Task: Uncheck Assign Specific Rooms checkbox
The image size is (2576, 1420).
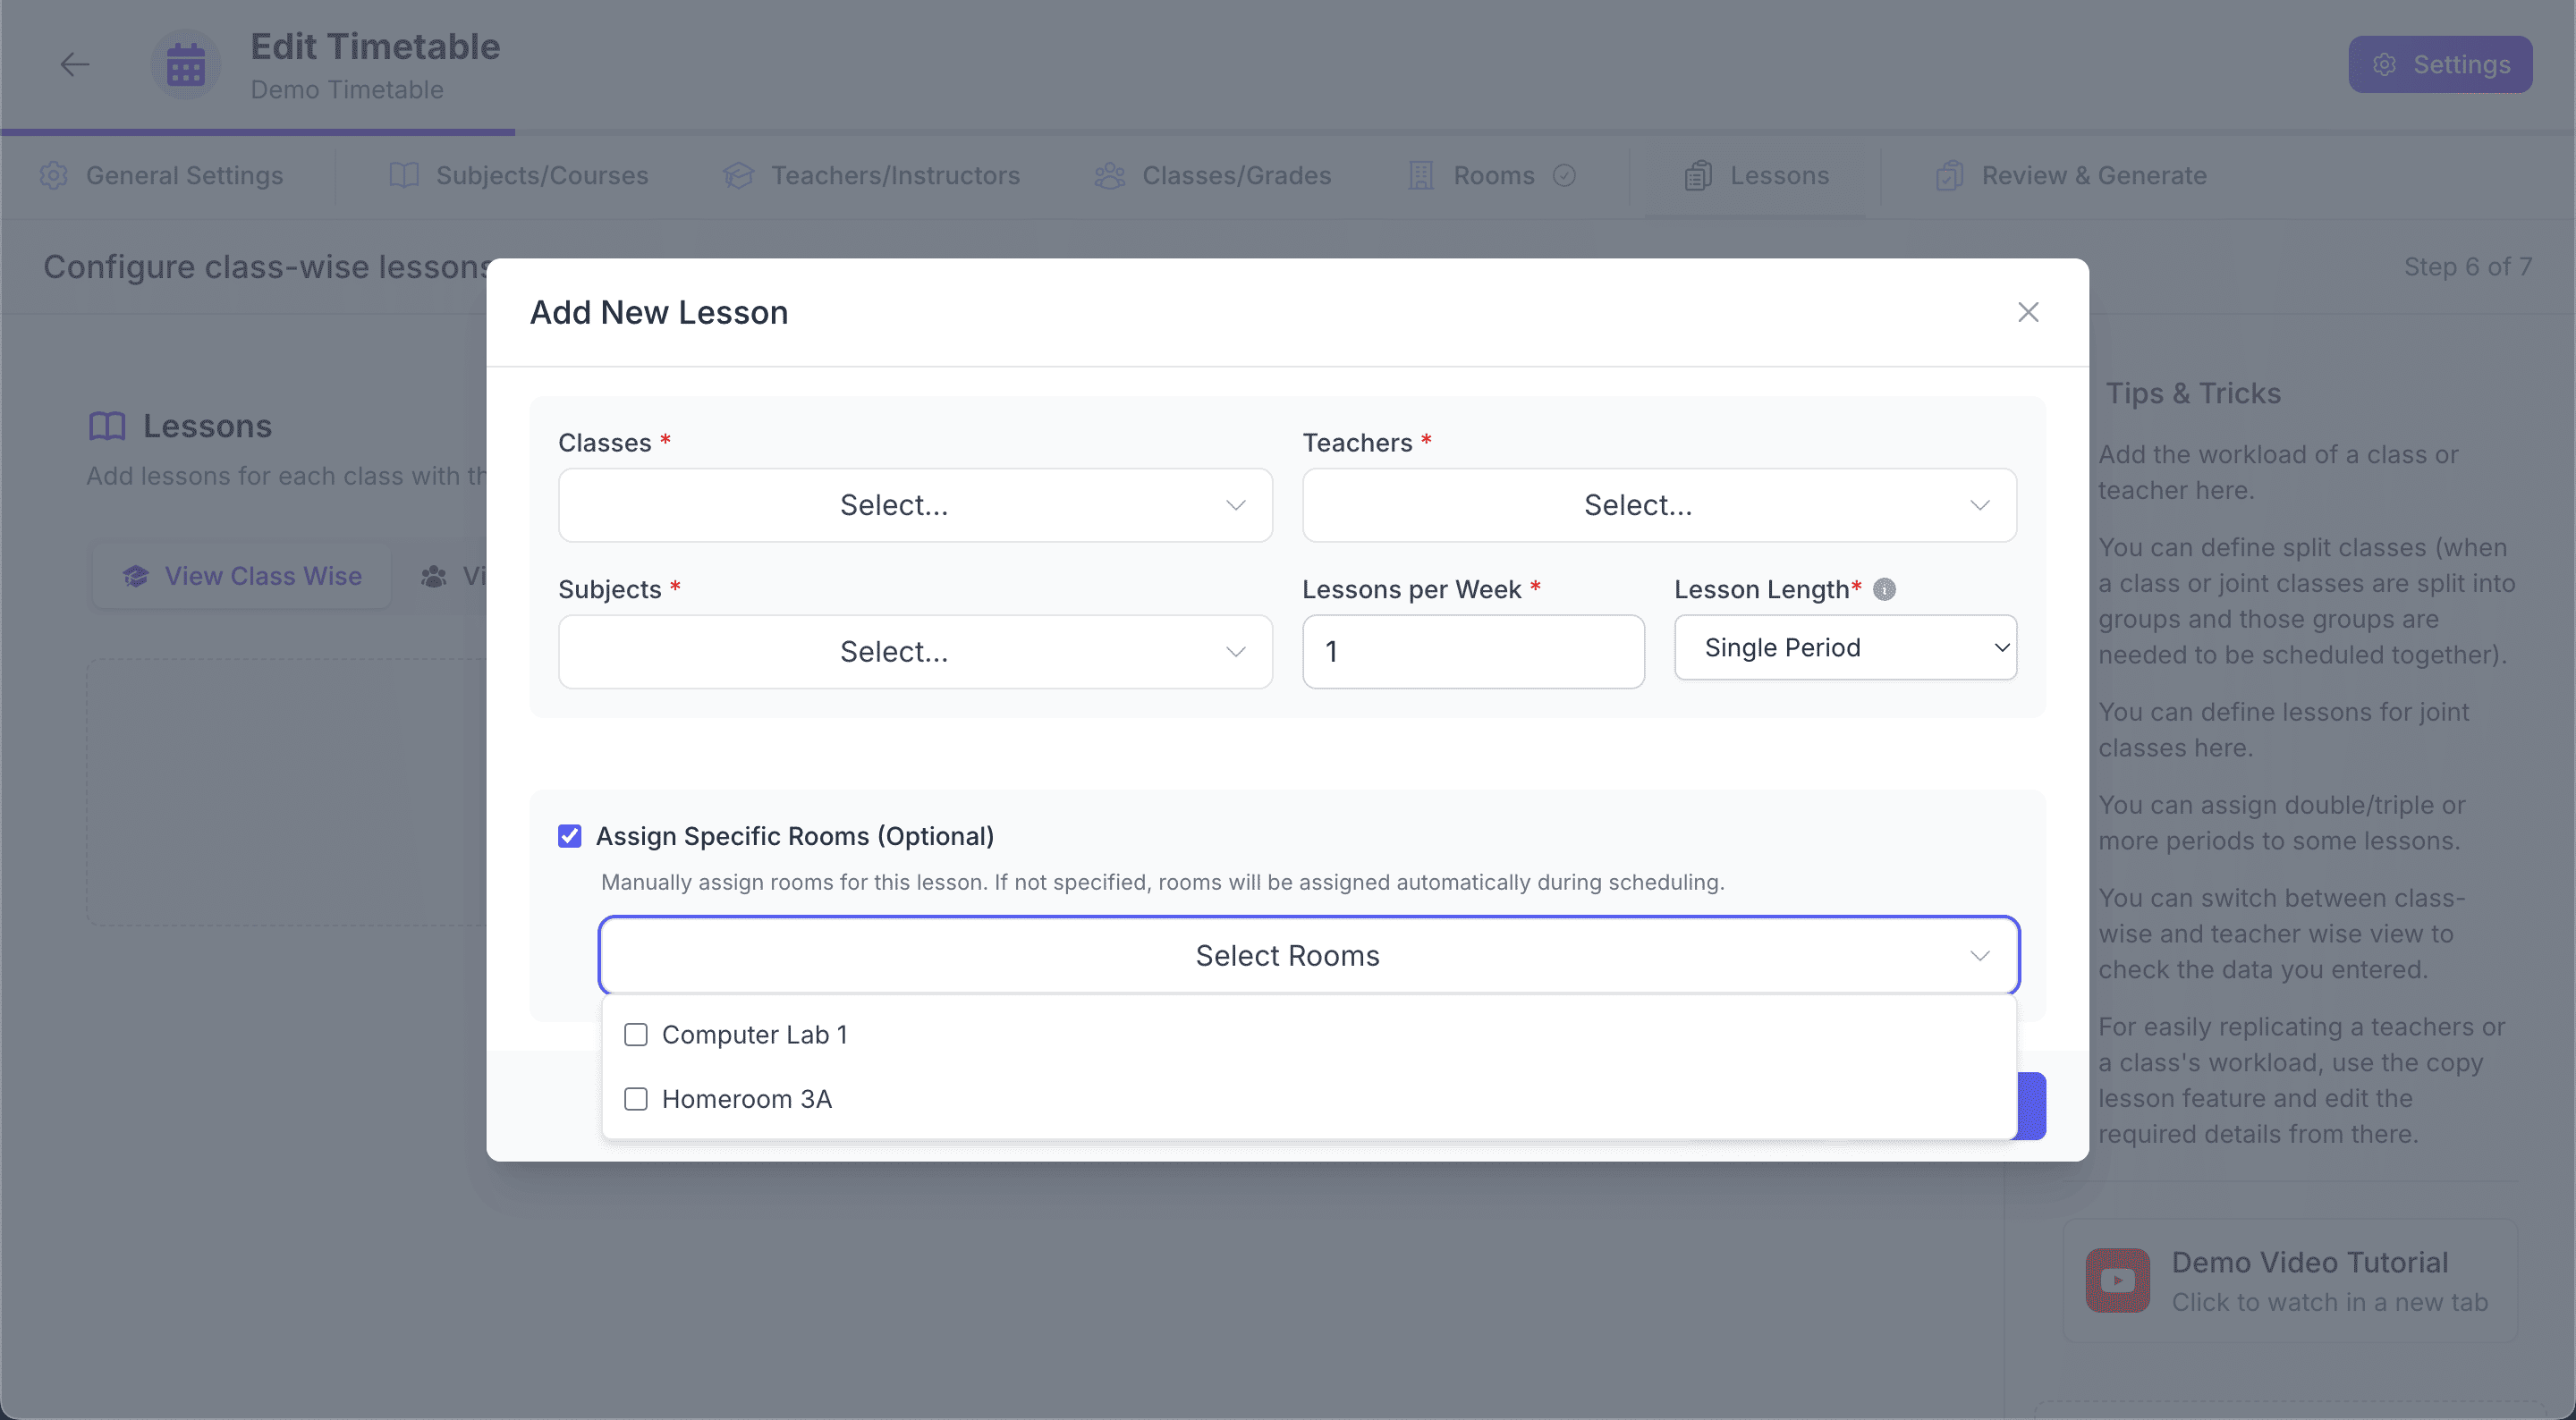Action: [x=570, y=836]
